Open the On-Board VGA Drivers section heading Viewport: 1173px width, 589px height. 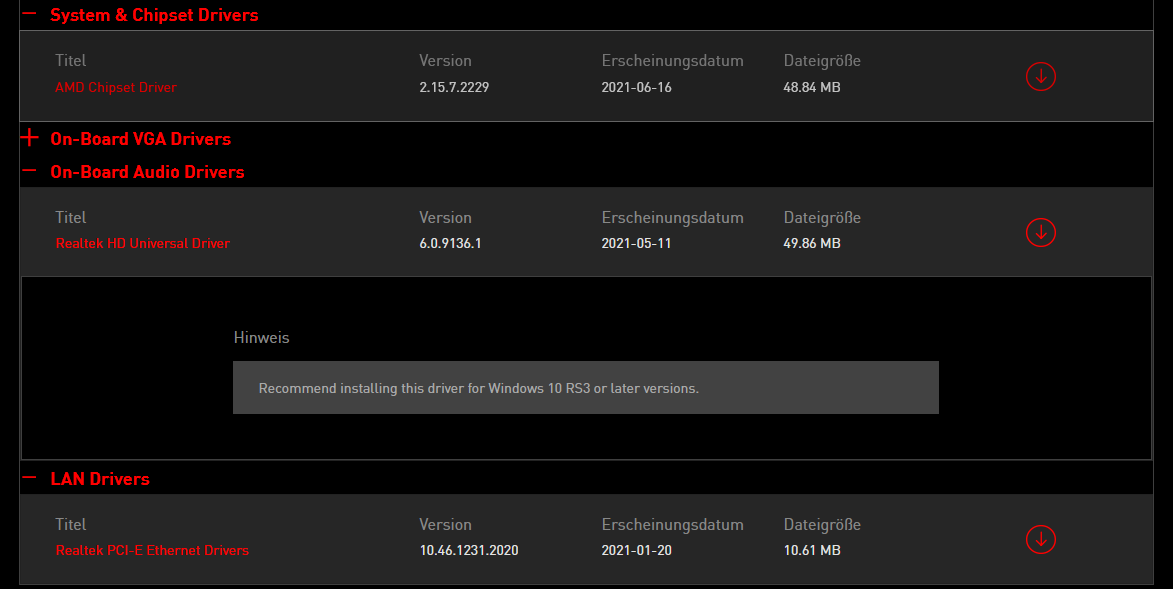[x=141, y=139]
